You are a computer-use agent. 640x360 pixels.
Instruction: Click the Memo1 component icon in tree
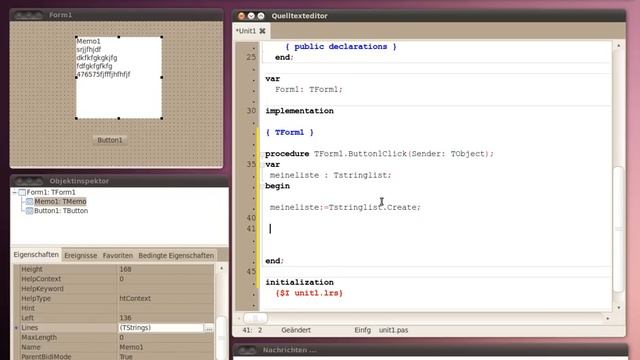(29, 201)
